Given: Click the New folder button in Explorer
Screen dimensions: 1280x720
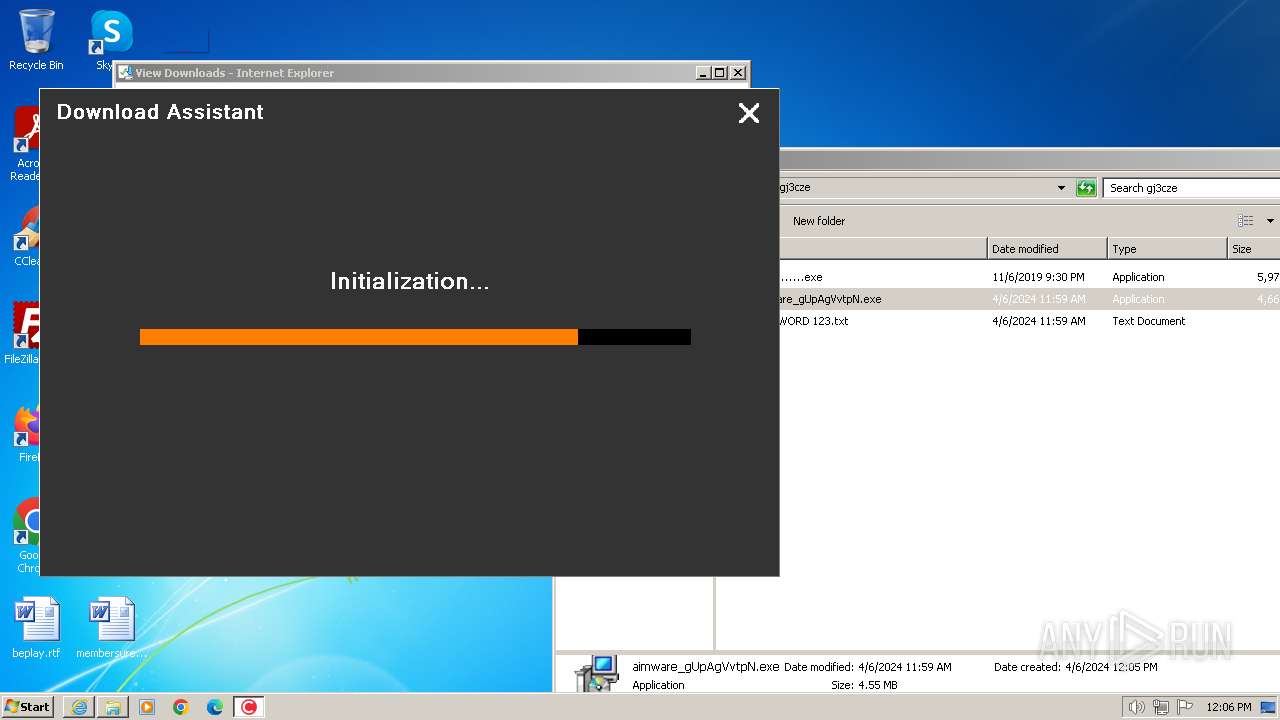Looking at the screenshot, I should 819,221.
